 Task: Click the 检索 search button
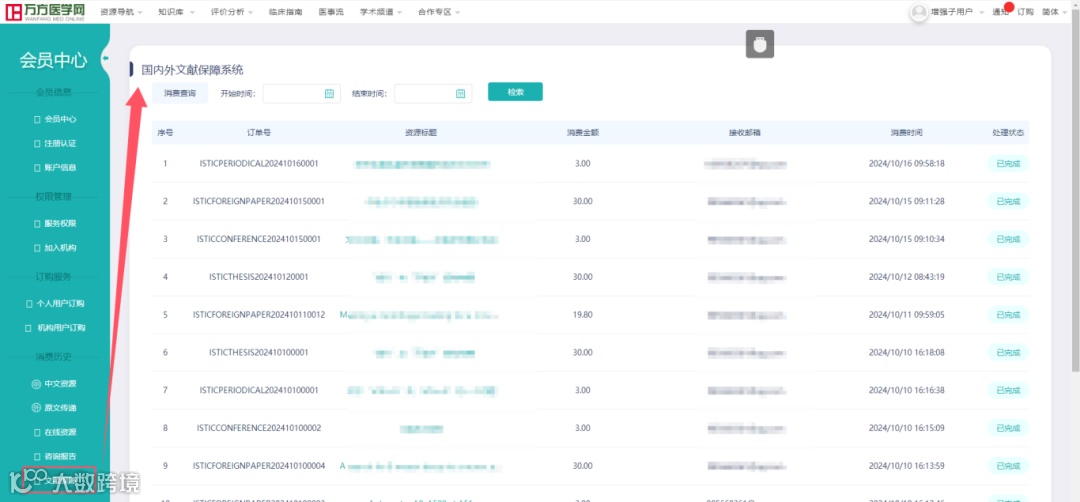[x=515, y=92]
